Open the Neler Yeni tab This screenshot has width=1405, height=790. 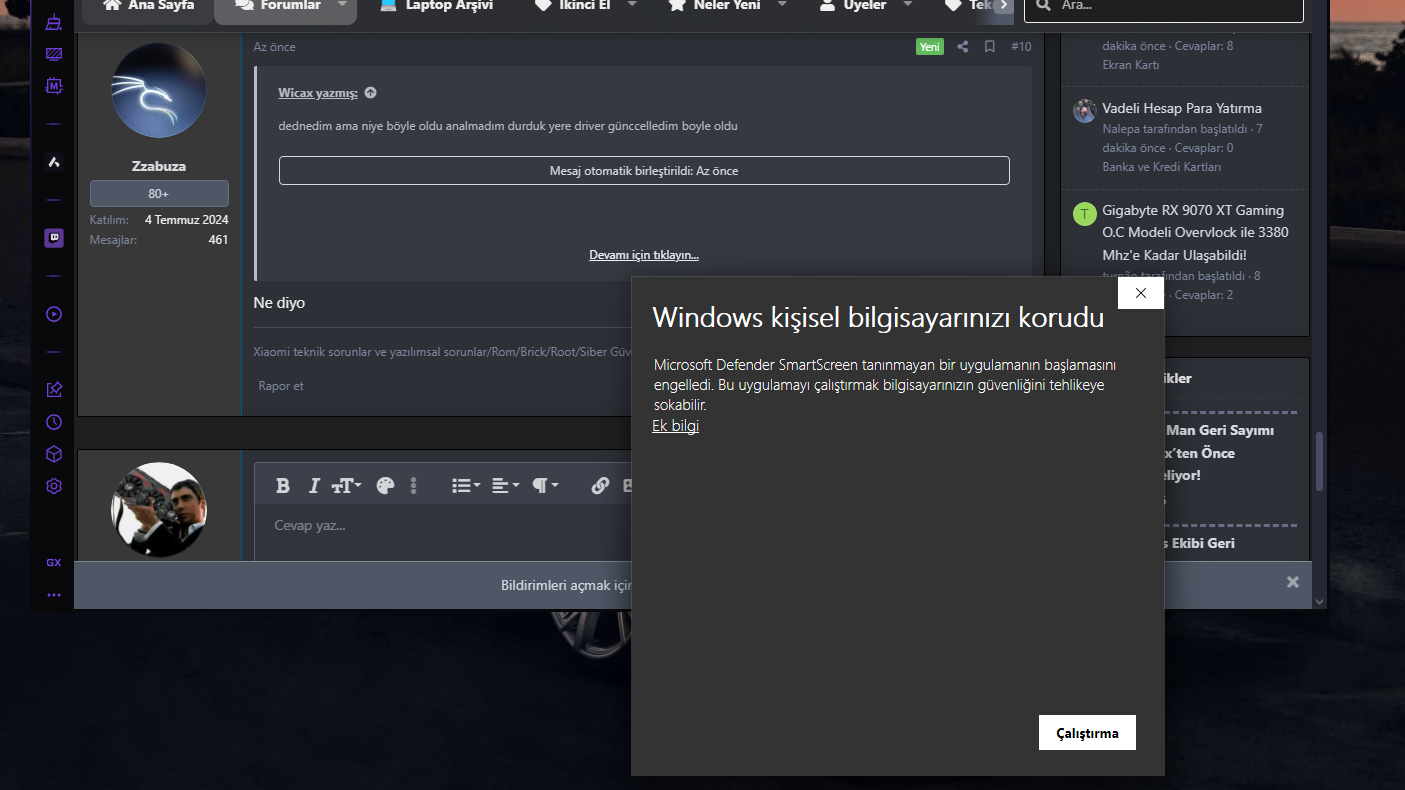(x=714, y=7)
